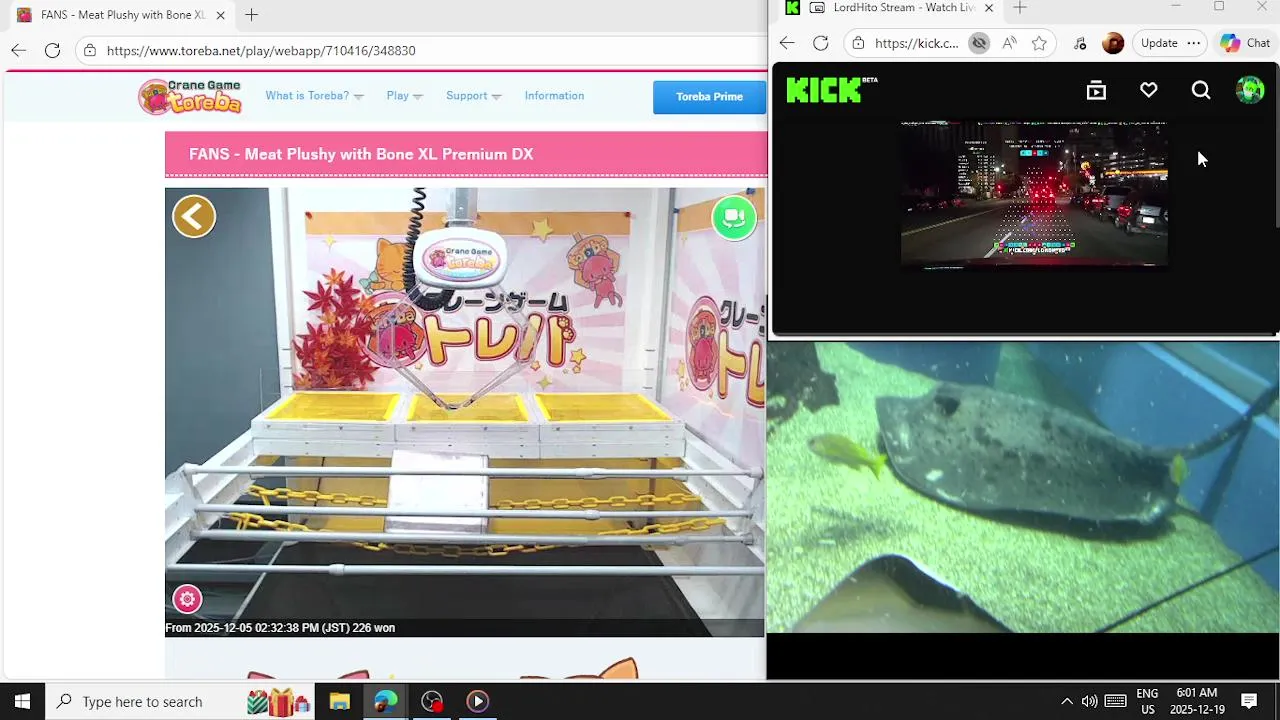
Task: Click the LordHito stream video player
Action: coord(1034,195)
